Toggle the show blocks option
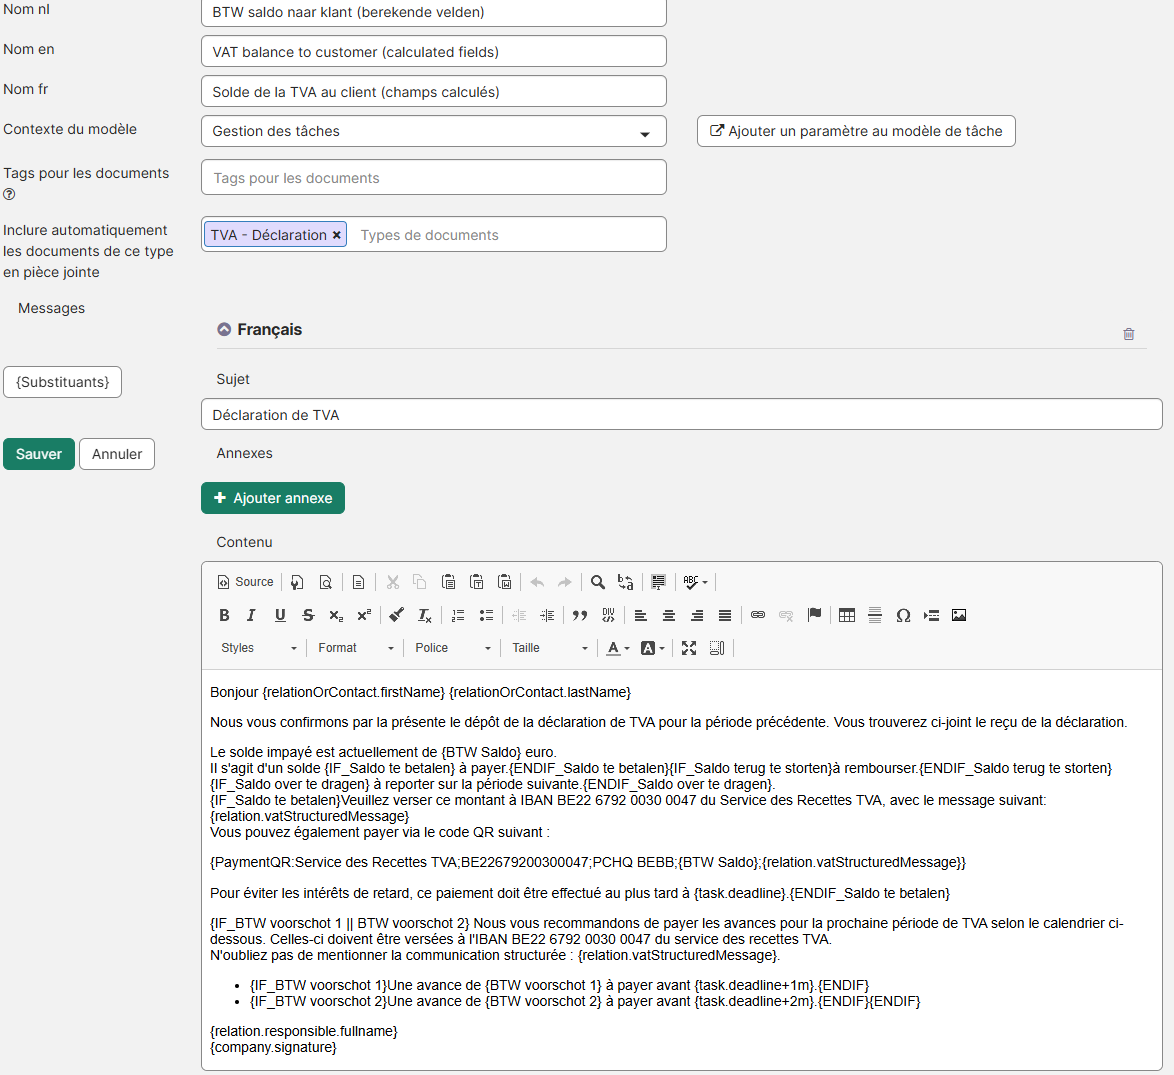The image size is (1174, 1075). tap(717, 648)
